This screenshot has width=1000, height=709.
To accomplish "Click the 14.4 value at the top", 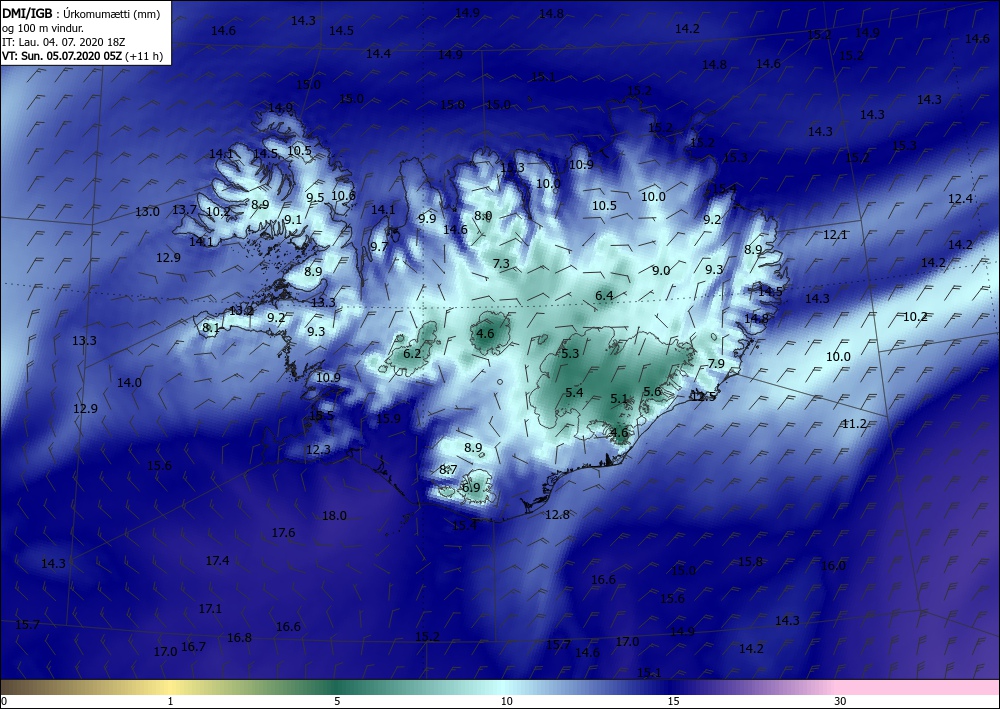I will (x=378, y=54).
